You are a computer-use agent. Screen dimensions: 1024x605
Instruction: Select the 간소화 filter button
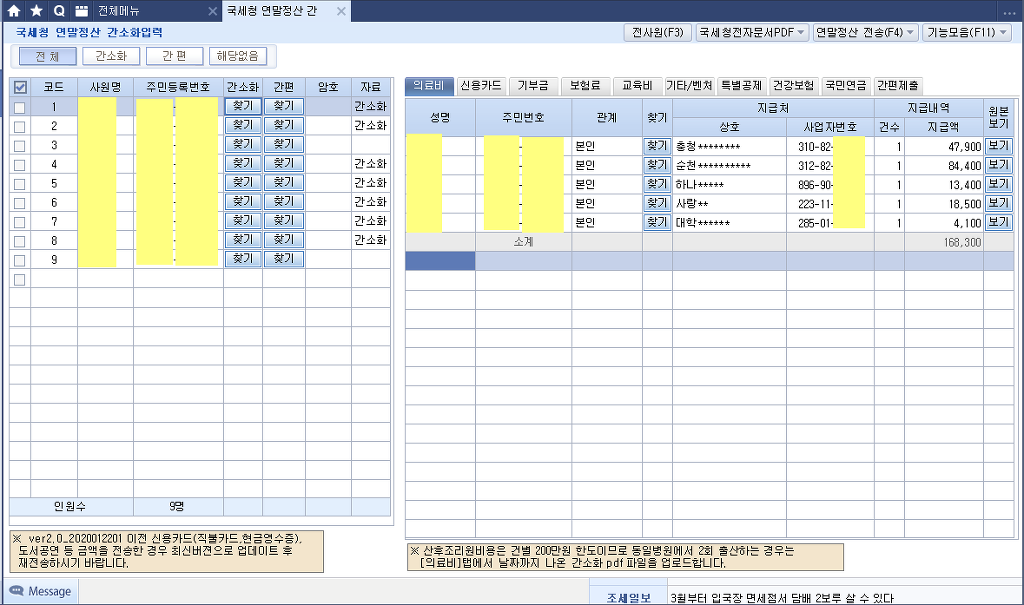(111, 56)
